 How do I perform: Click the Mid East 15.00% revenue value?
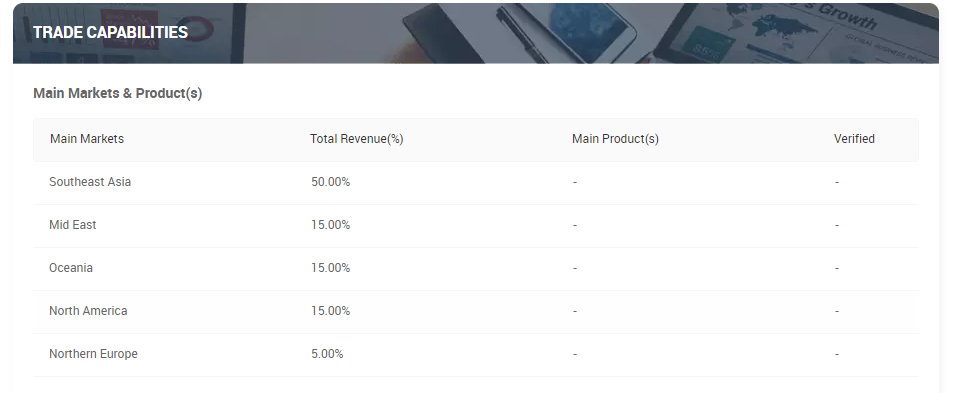[330, 225]
